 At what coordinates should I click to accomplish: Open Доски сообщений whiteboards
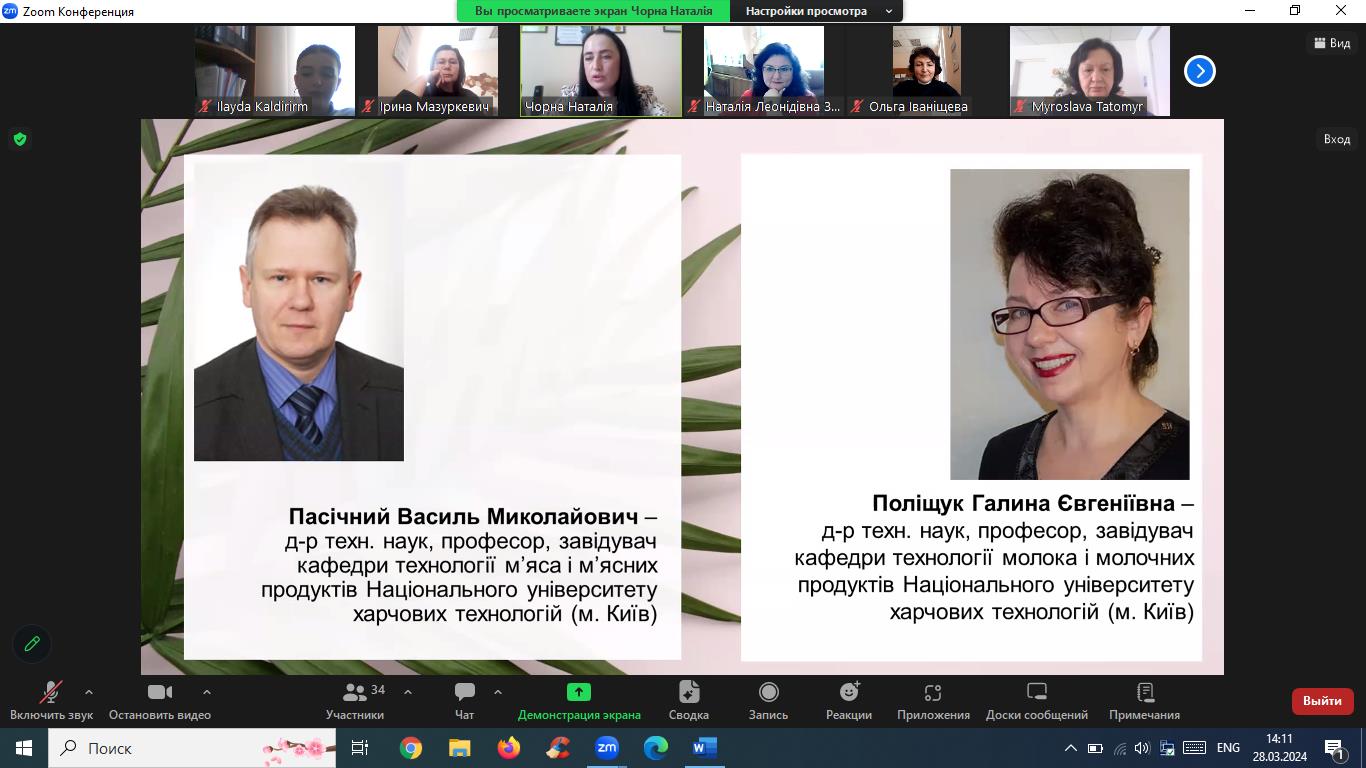(1036, 692)
